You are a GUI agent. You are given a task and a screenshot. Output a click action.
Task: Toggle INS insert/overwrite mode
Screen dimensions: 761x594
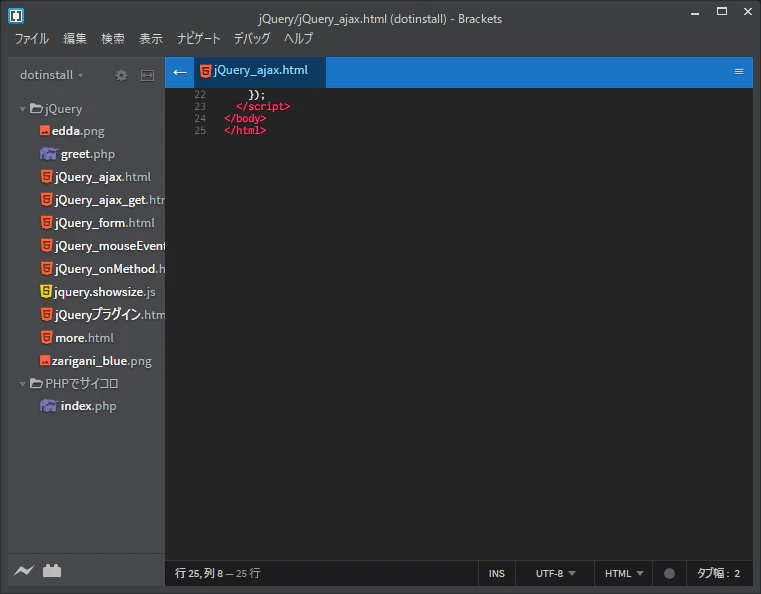(x=496, y=574)
